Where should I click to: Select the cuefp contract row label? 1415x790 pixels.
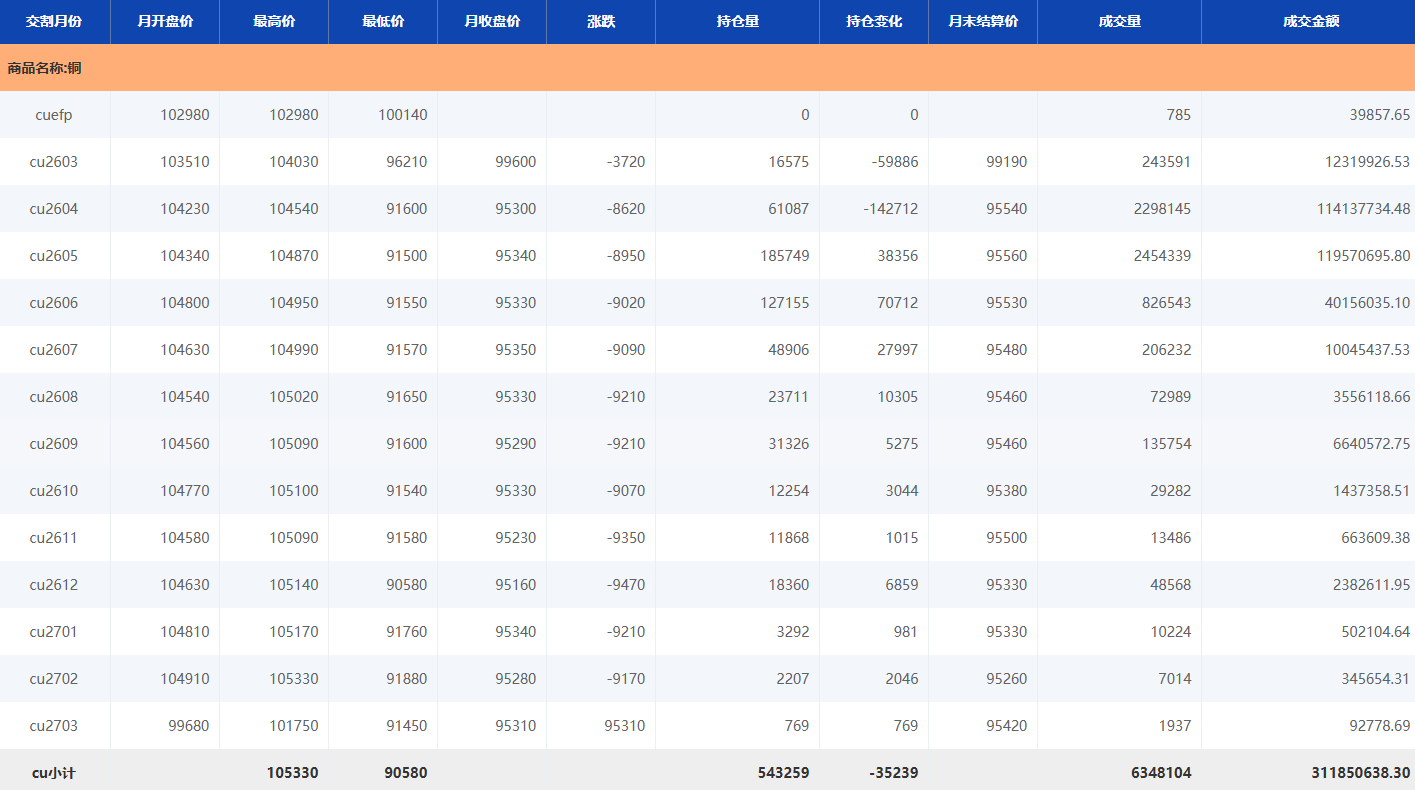click(54, 115)
